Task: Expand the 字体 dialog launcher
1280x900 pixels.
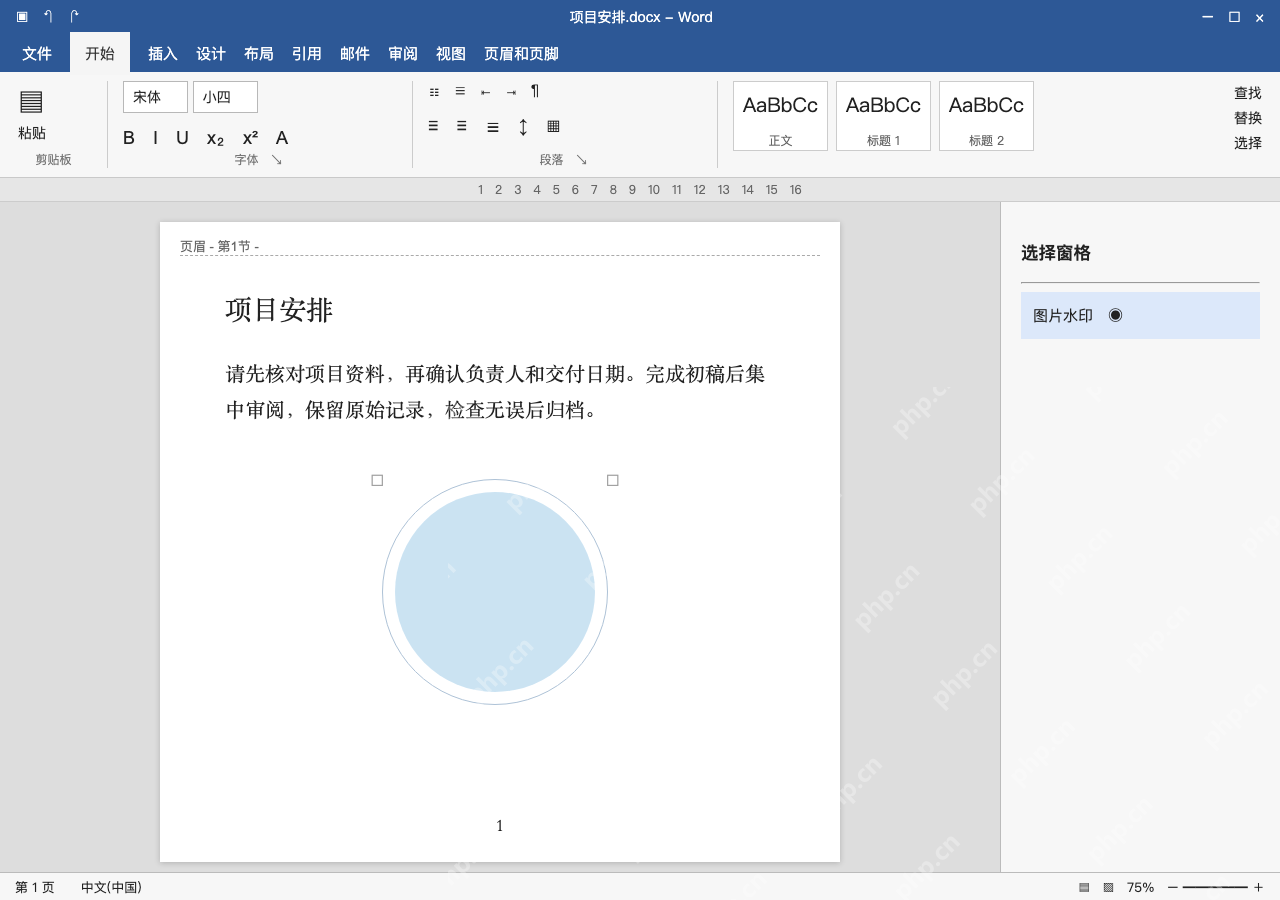Action: coord(277,160)
